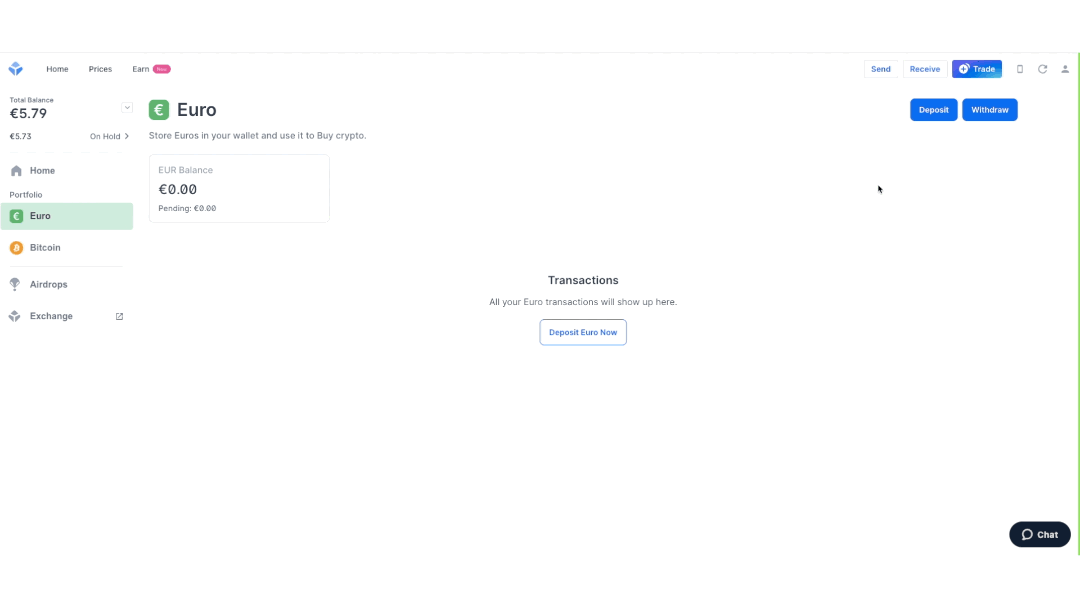The image size is (1080, 608).
Task: Open Airdrops from the sidebar
Action: [15, 284]
